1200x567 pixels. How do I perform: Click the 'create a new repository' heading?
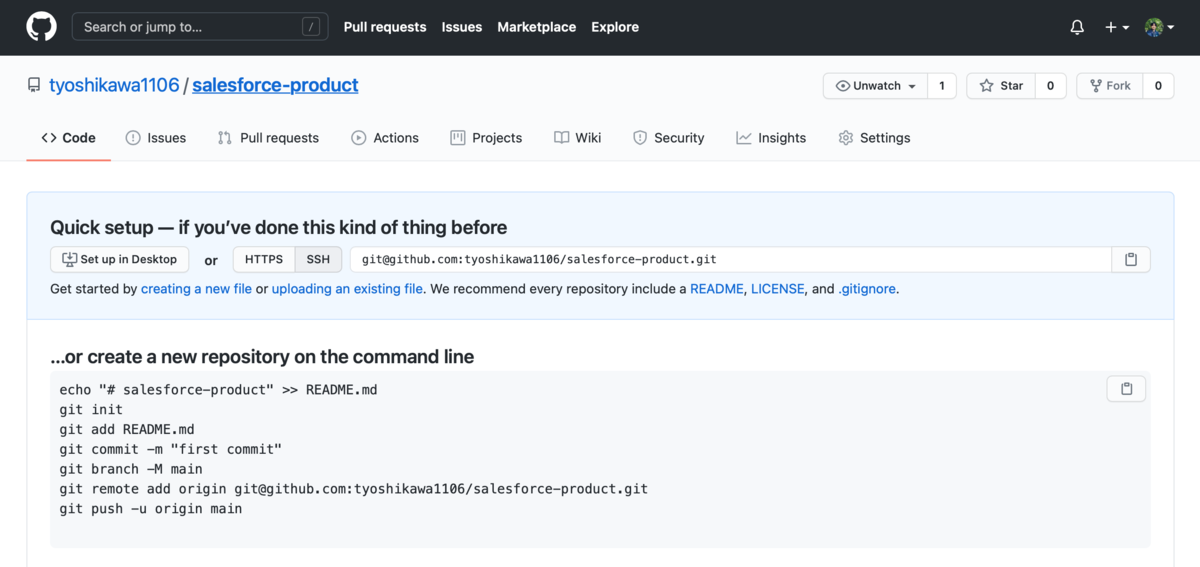coord(262,357)
